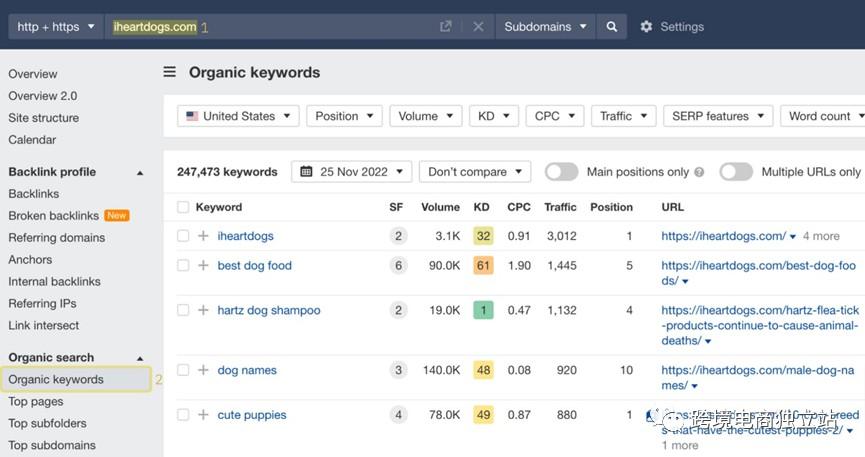The height and width of the screenshot is (457, 865).
Task: Sort by Traffic column header
Action: tap(560, 207)
